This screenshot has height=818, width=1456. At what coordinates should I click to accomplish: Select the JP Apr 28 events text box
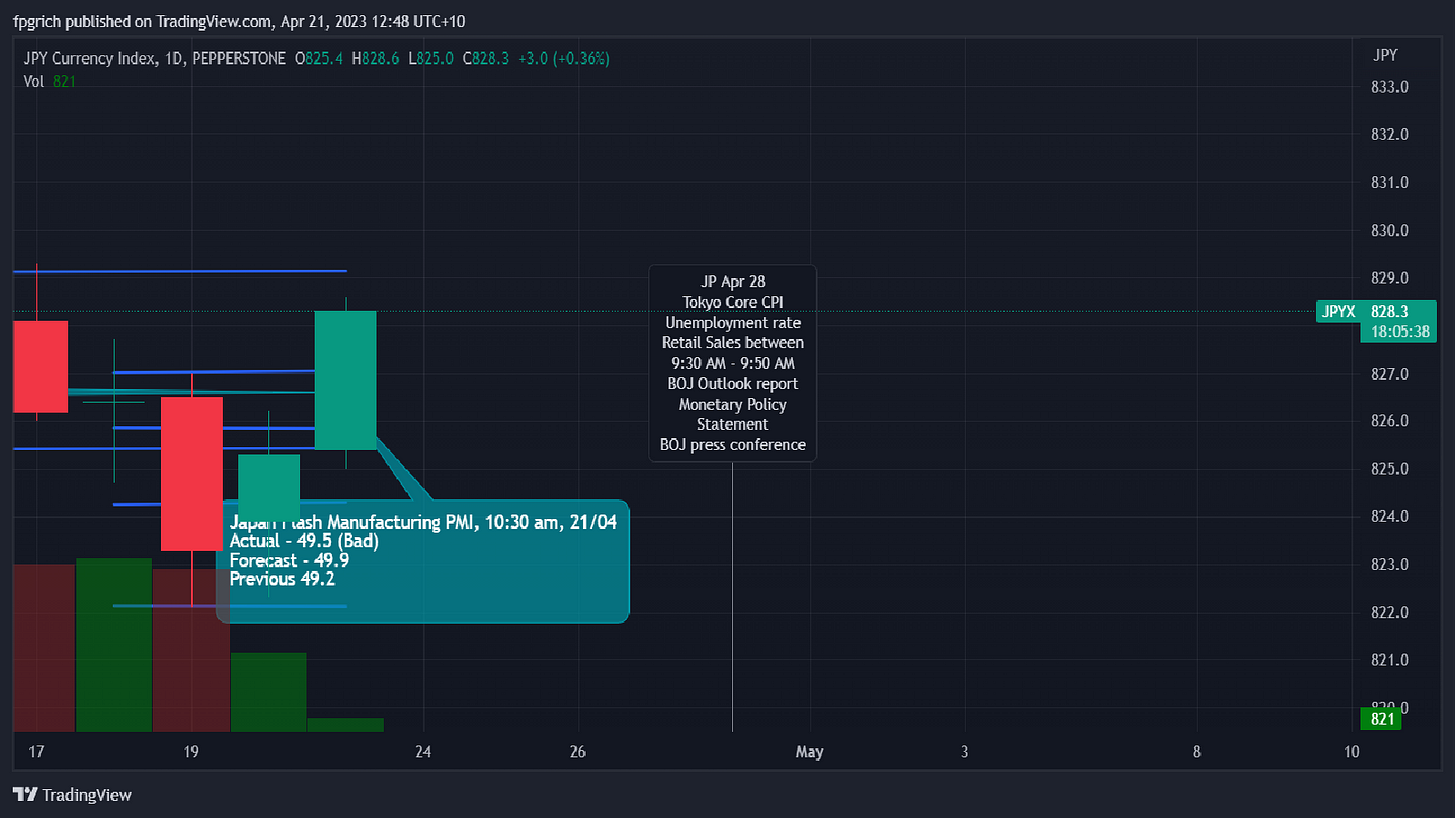(x=732, y=362)
